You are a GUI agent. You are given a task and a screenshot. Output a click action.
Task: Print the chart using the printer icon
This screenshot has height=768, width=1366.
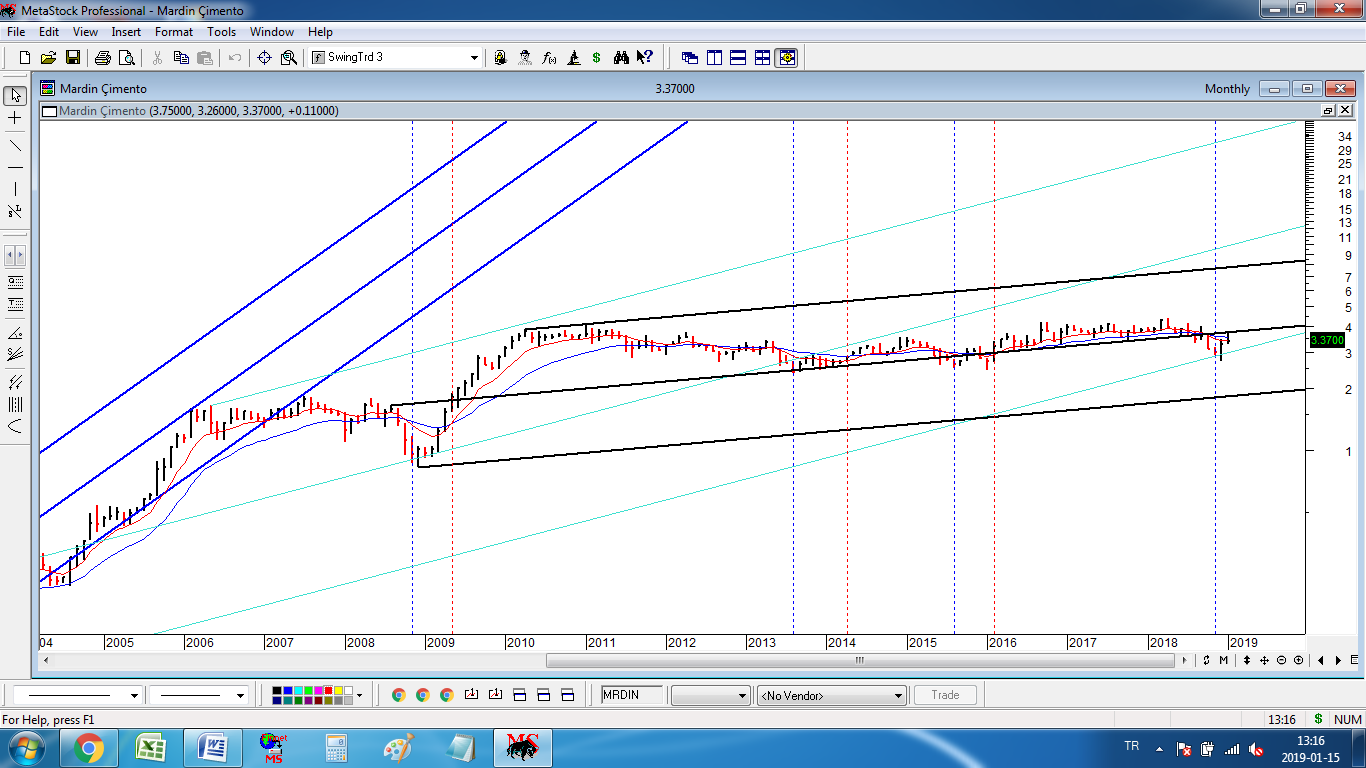tap(103, 58)
